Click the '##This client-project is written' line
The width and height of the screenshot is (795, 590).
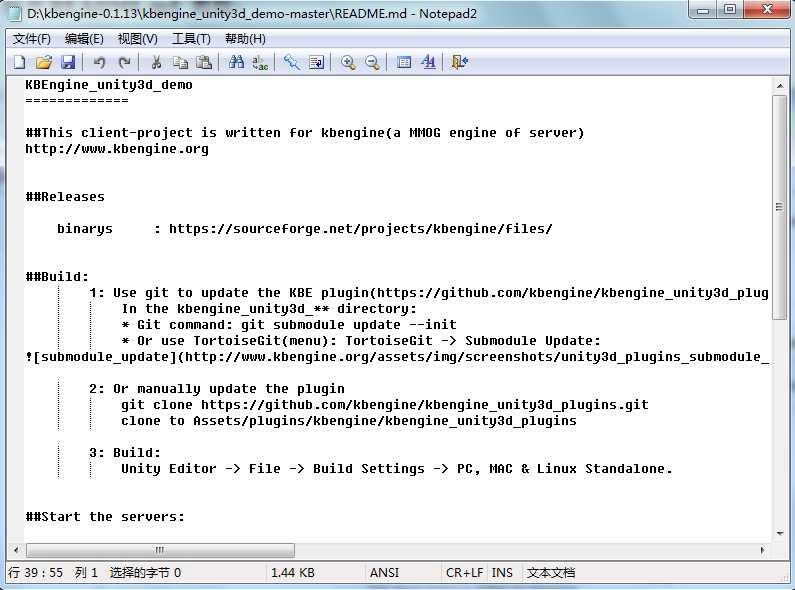point(305,133)
